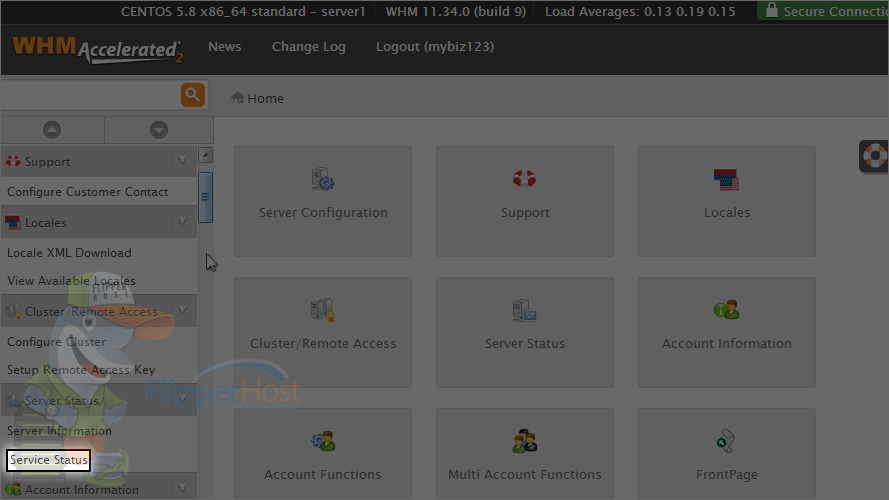Image resolution: width=889 pixels, height=500 pixels.
Task: Click the Home house icon in breadcrumb
Action: pos(238,98)
